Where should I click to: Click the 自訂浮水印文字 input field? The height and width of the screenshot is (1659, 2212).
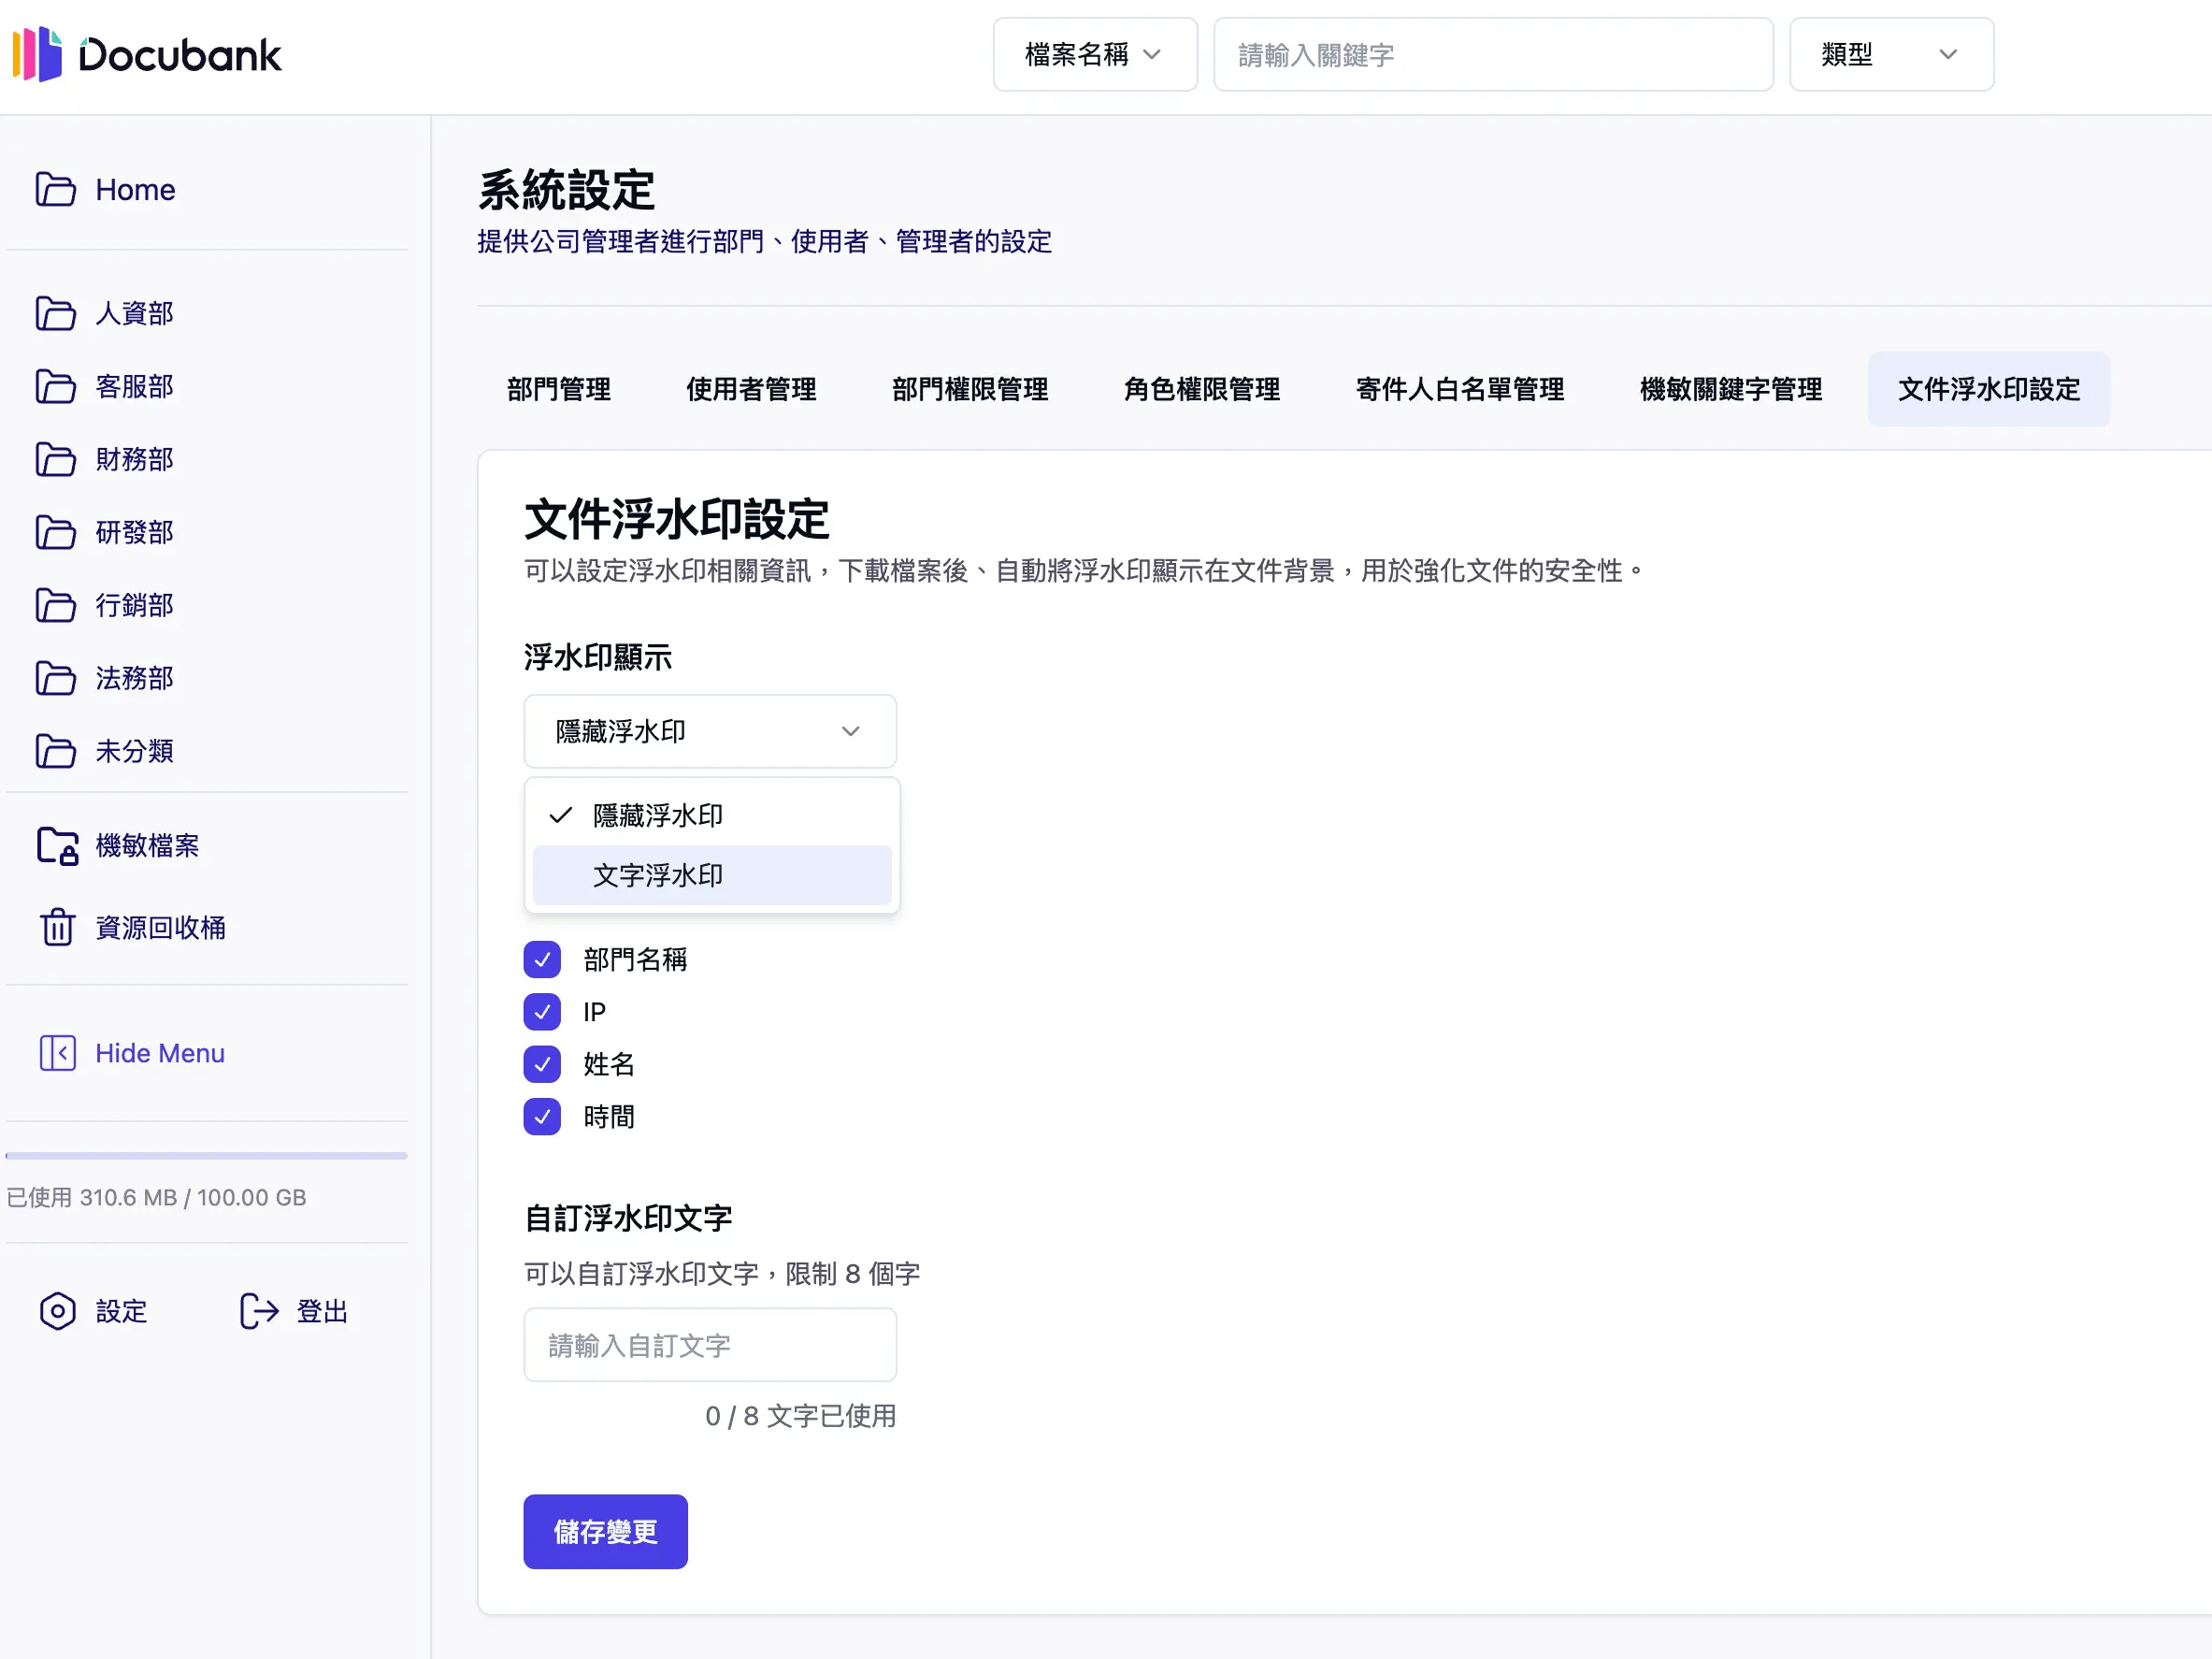(x=710, y=1344)
